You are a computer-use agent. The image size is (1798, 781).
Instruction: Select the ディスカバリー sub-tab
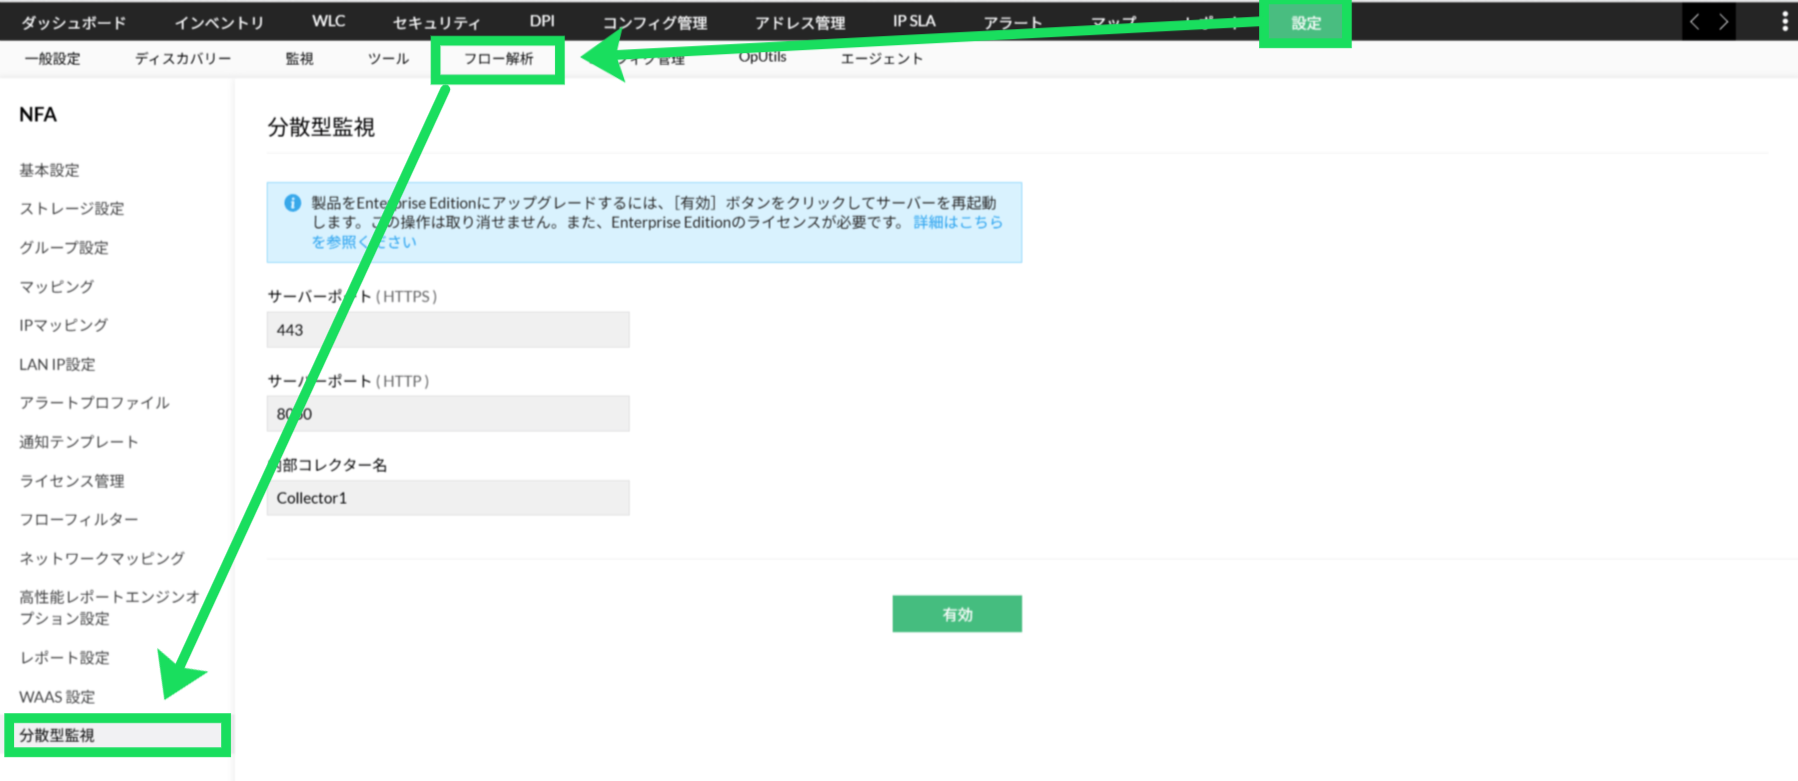(x=183, y=59)
